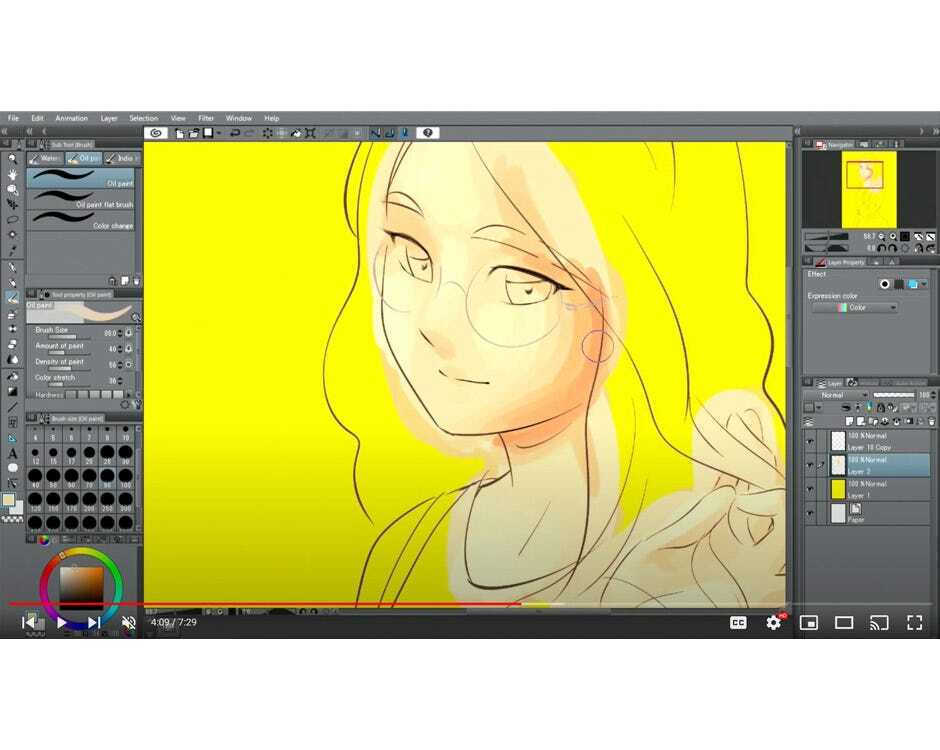Pick the Hand move tool
The width and height of the screenshot is (940, 750).
point(12,174)
